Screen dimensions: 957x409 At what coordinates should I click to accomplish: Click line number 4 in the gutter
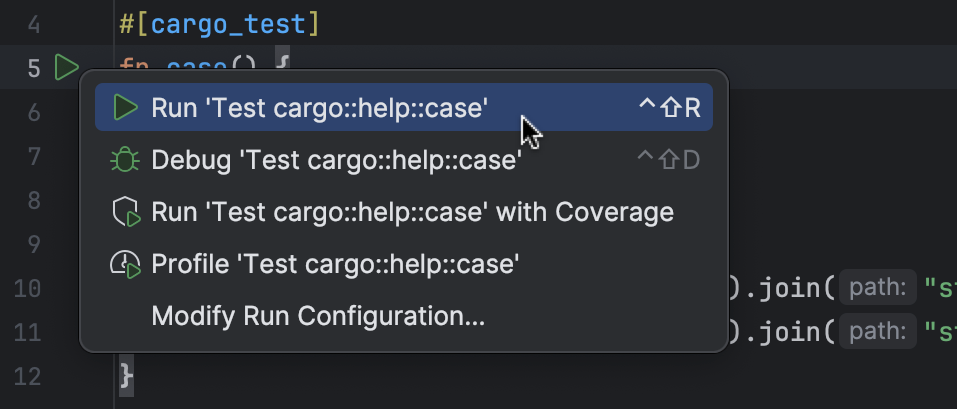34,25
